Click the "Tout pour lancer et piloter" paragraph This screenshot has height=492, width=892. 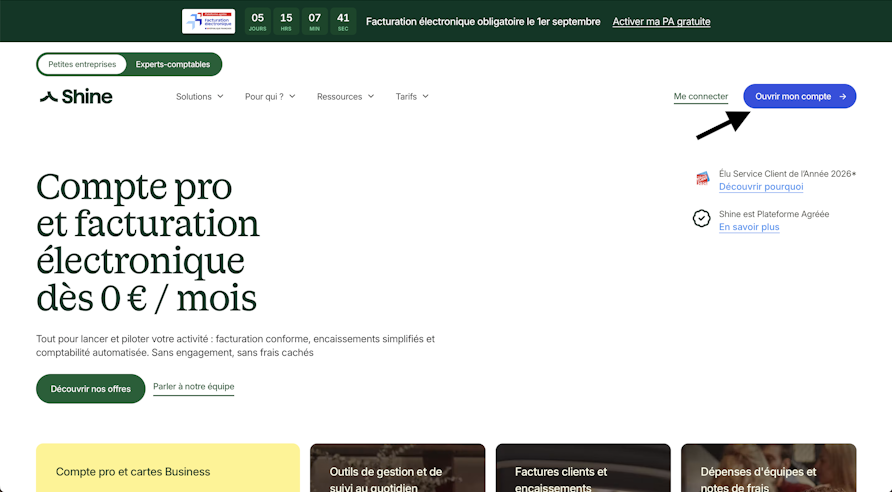[x=236, y=346]
